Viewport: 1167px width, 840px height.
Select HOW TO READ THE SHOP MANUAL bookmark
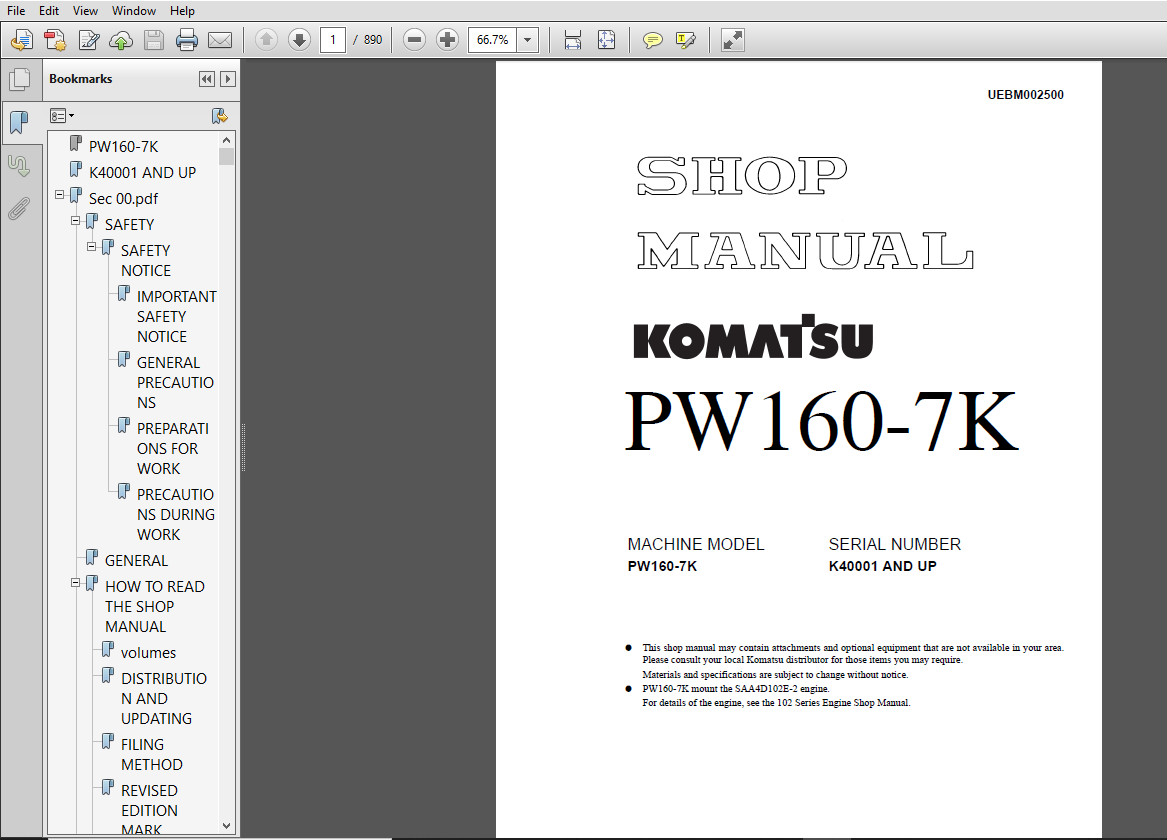point(155,606)
